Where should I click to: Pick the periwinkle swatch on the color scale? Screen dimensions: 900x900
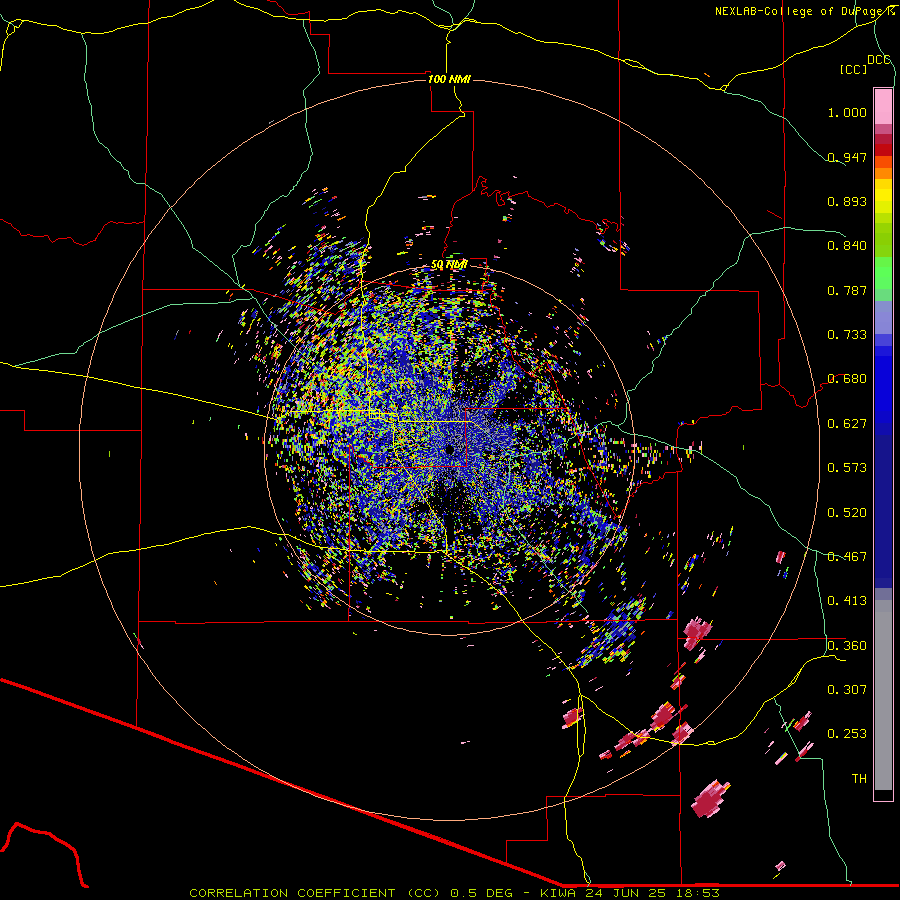point(883,318)
